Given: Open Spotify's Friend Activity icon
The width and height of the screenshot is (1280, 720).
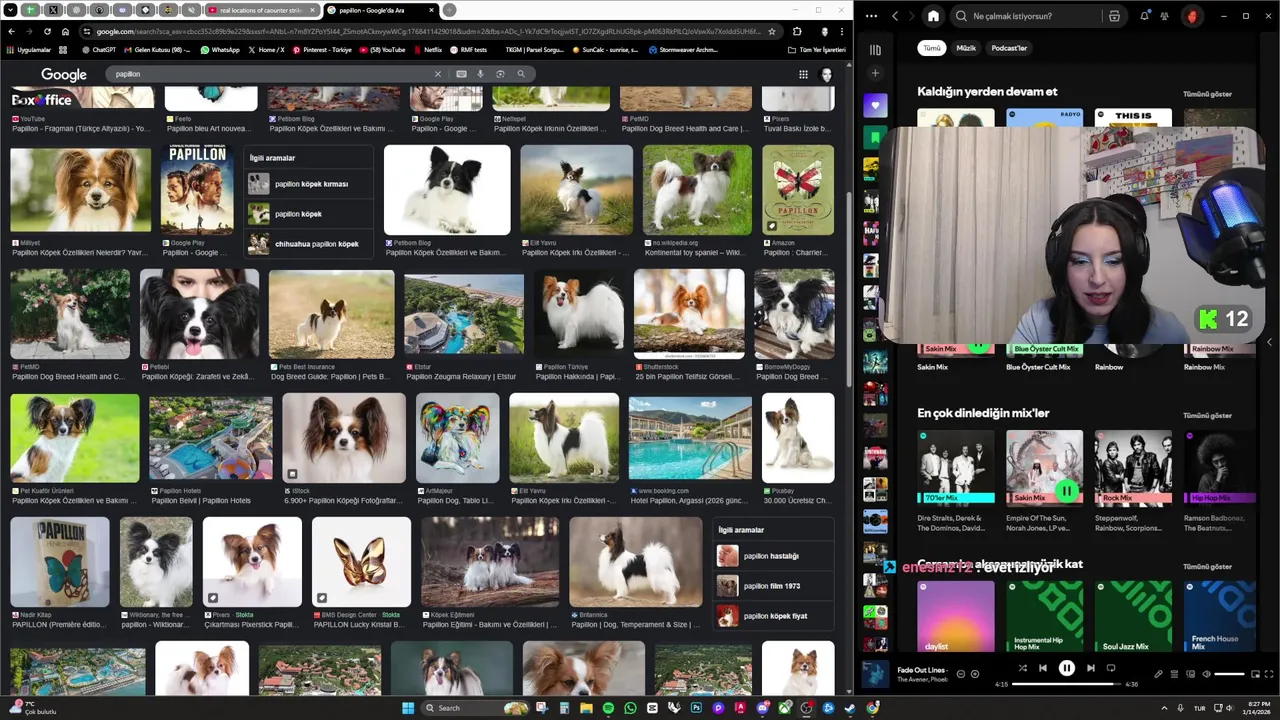Looking at the screenshot, I should click(x=1165, y=16).
